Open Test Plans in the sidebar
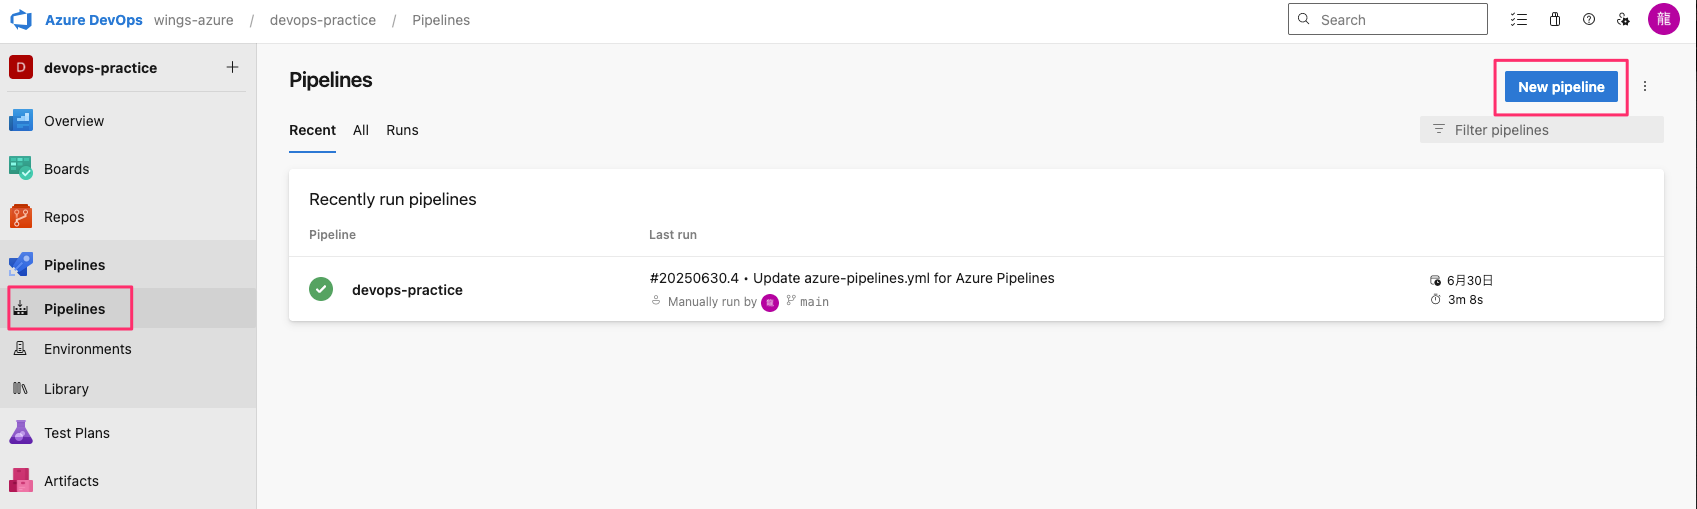Viewport: 1697px width, 509px height. pos(76,433)
